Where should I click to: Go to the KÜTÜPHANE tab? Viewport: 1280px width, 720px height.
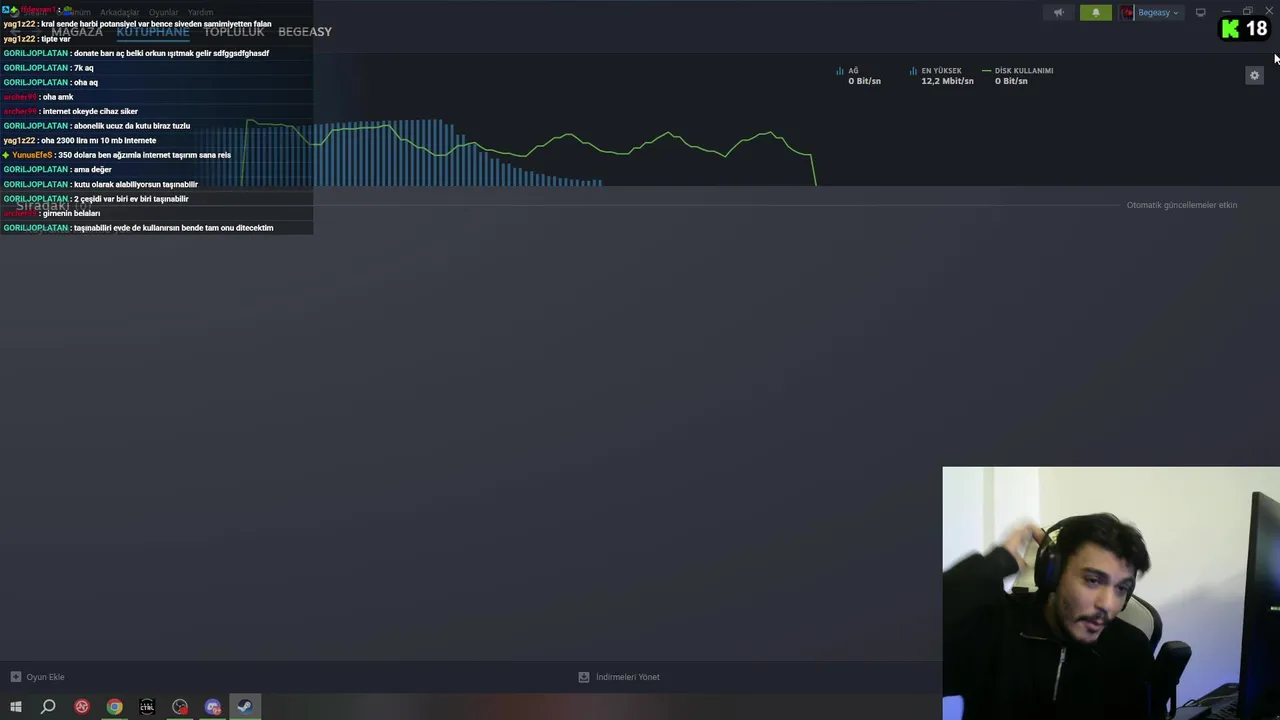coord(153,32)
